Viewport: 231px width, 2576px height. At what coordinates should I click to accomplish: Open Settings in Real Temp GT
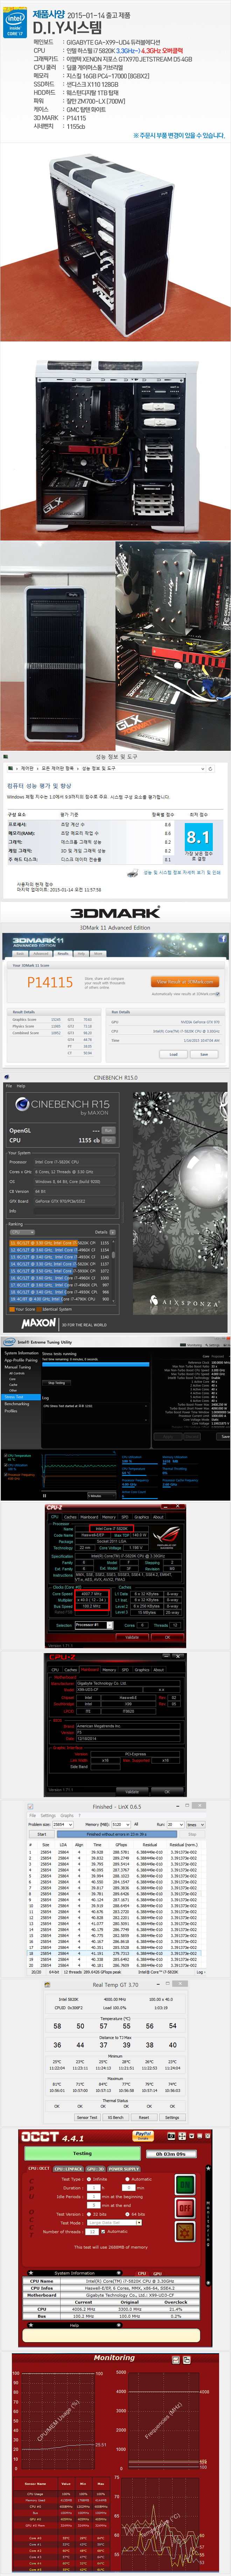point(172,2117)
